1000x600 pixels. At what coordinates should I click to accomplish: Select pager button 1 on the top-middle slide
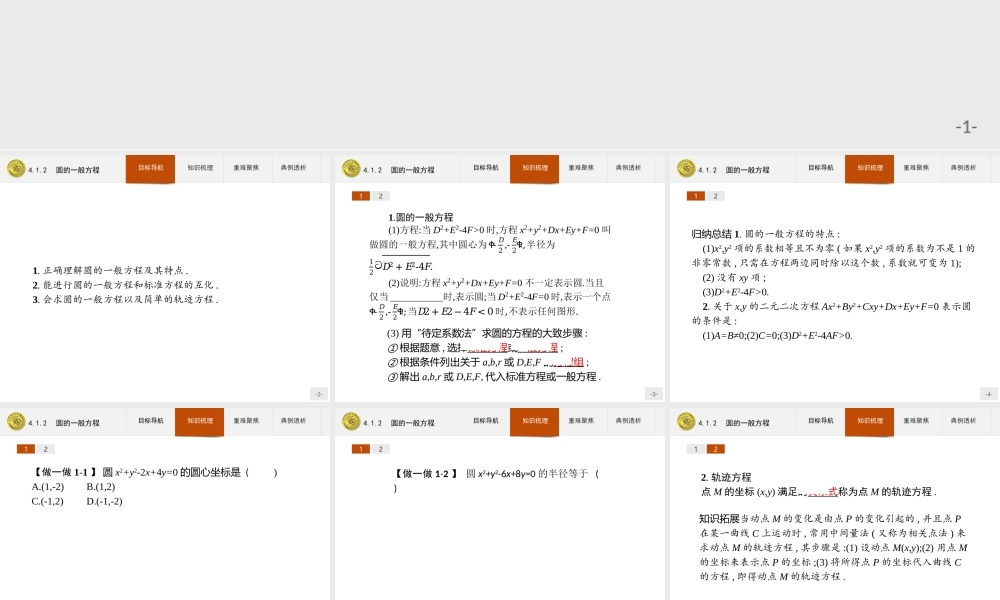(360, 196)
